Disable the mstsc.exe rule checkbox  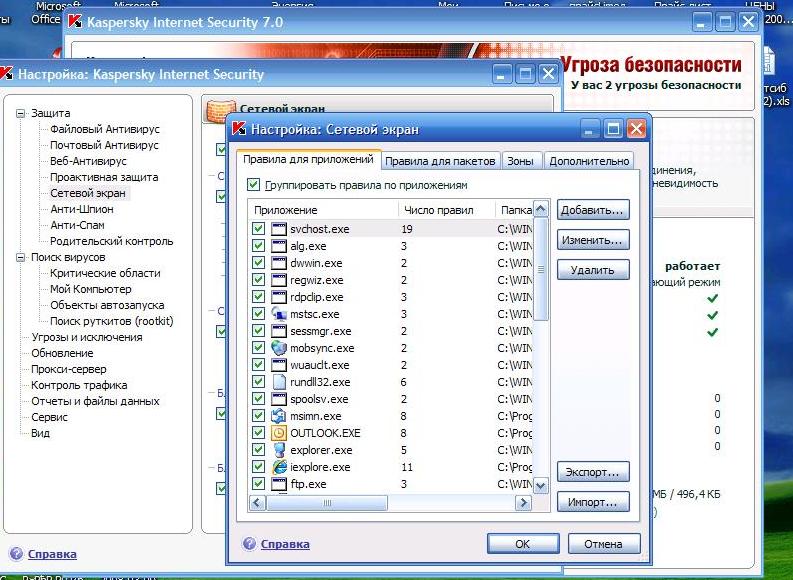(258, 314)
